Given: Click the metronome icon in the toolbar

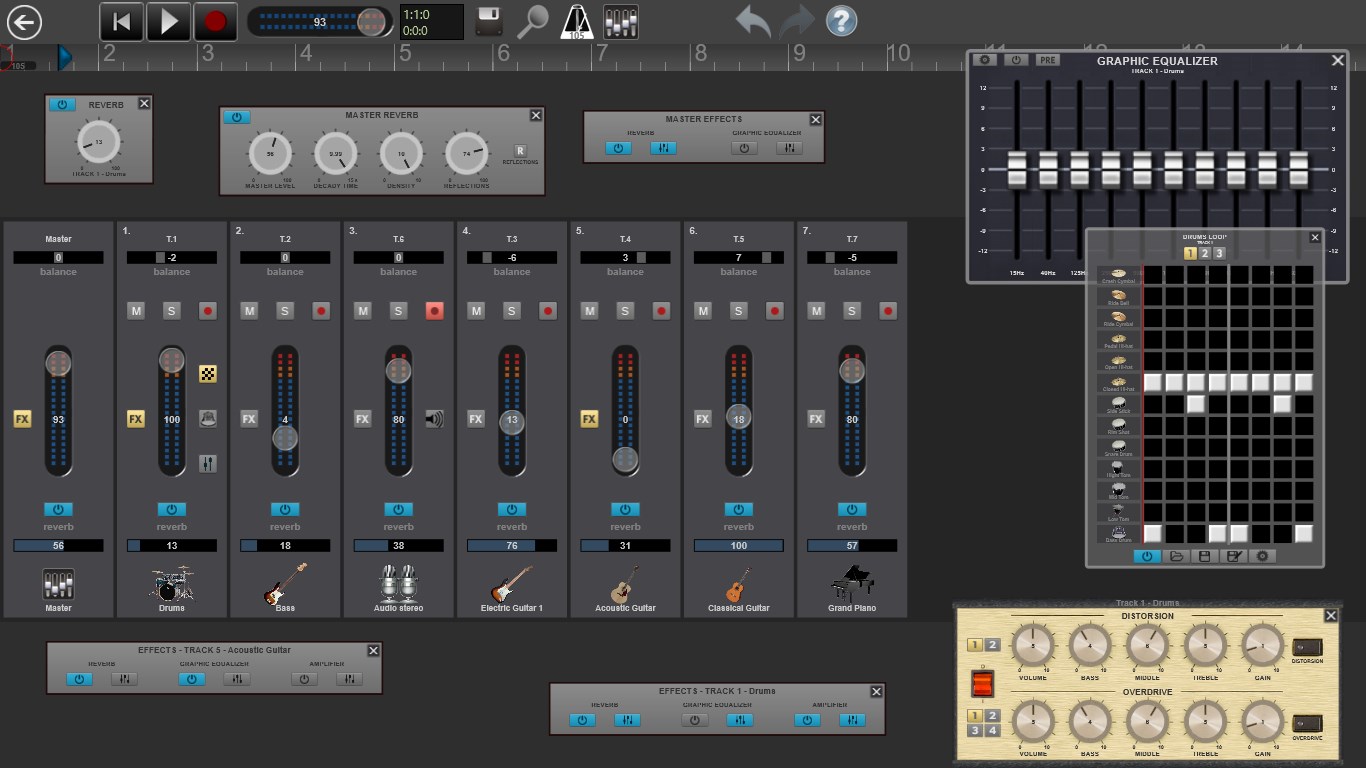Looking at the screenshot, I should click(577, 20).
